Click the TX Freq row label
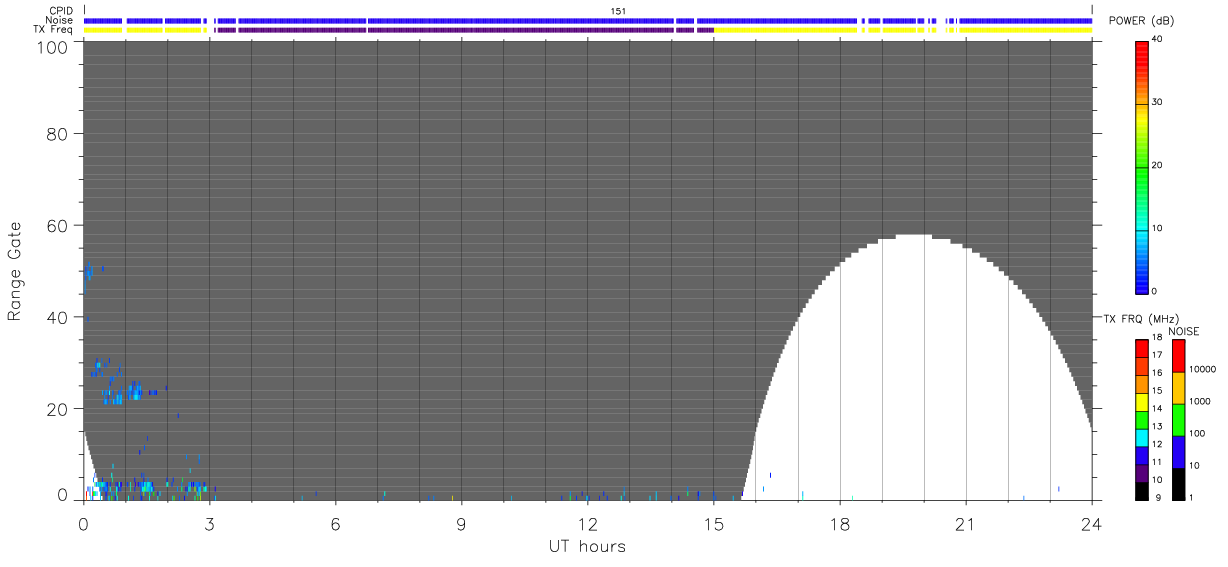 click(x=53, y=29)
